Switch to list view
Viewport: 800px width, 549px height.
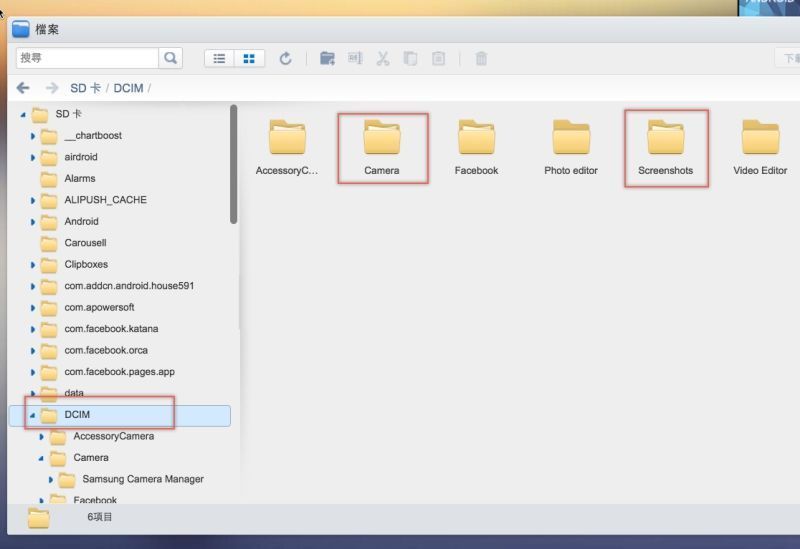(x=219, y=59)
